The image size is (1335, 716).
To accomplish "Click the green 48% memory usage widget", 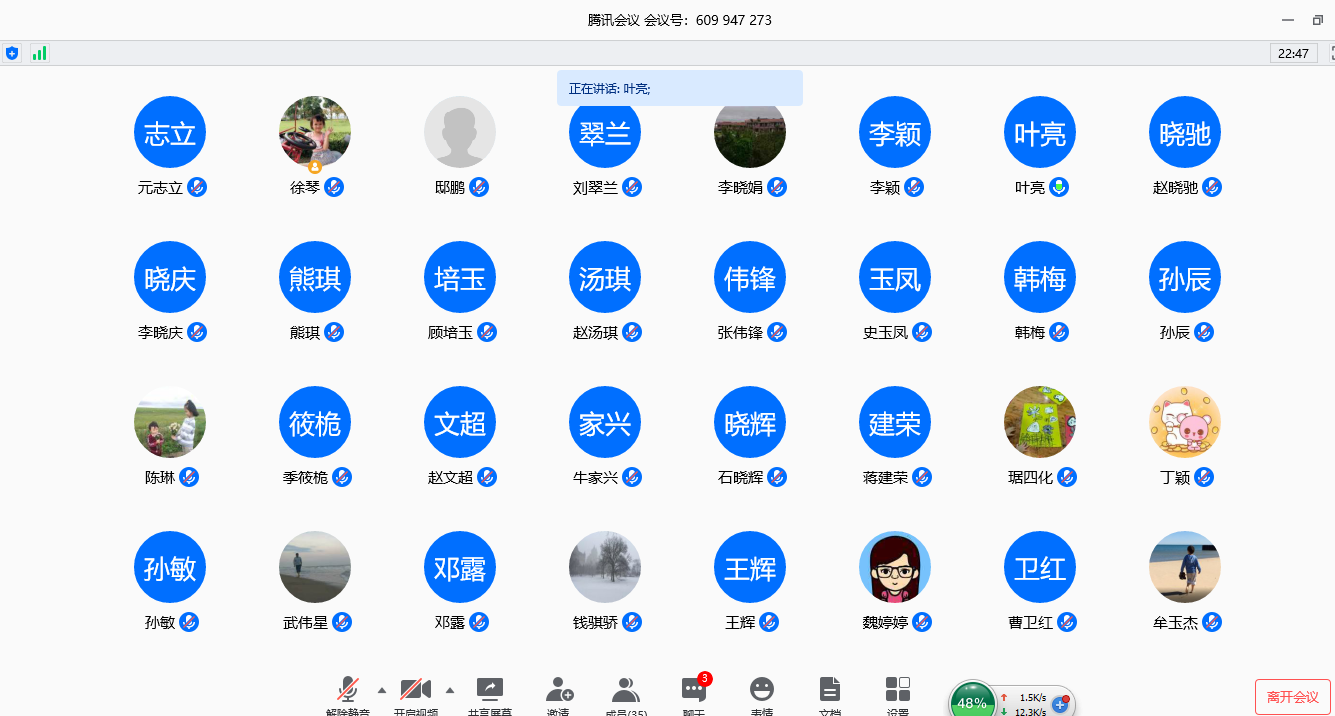I will [x=971, y=701].
